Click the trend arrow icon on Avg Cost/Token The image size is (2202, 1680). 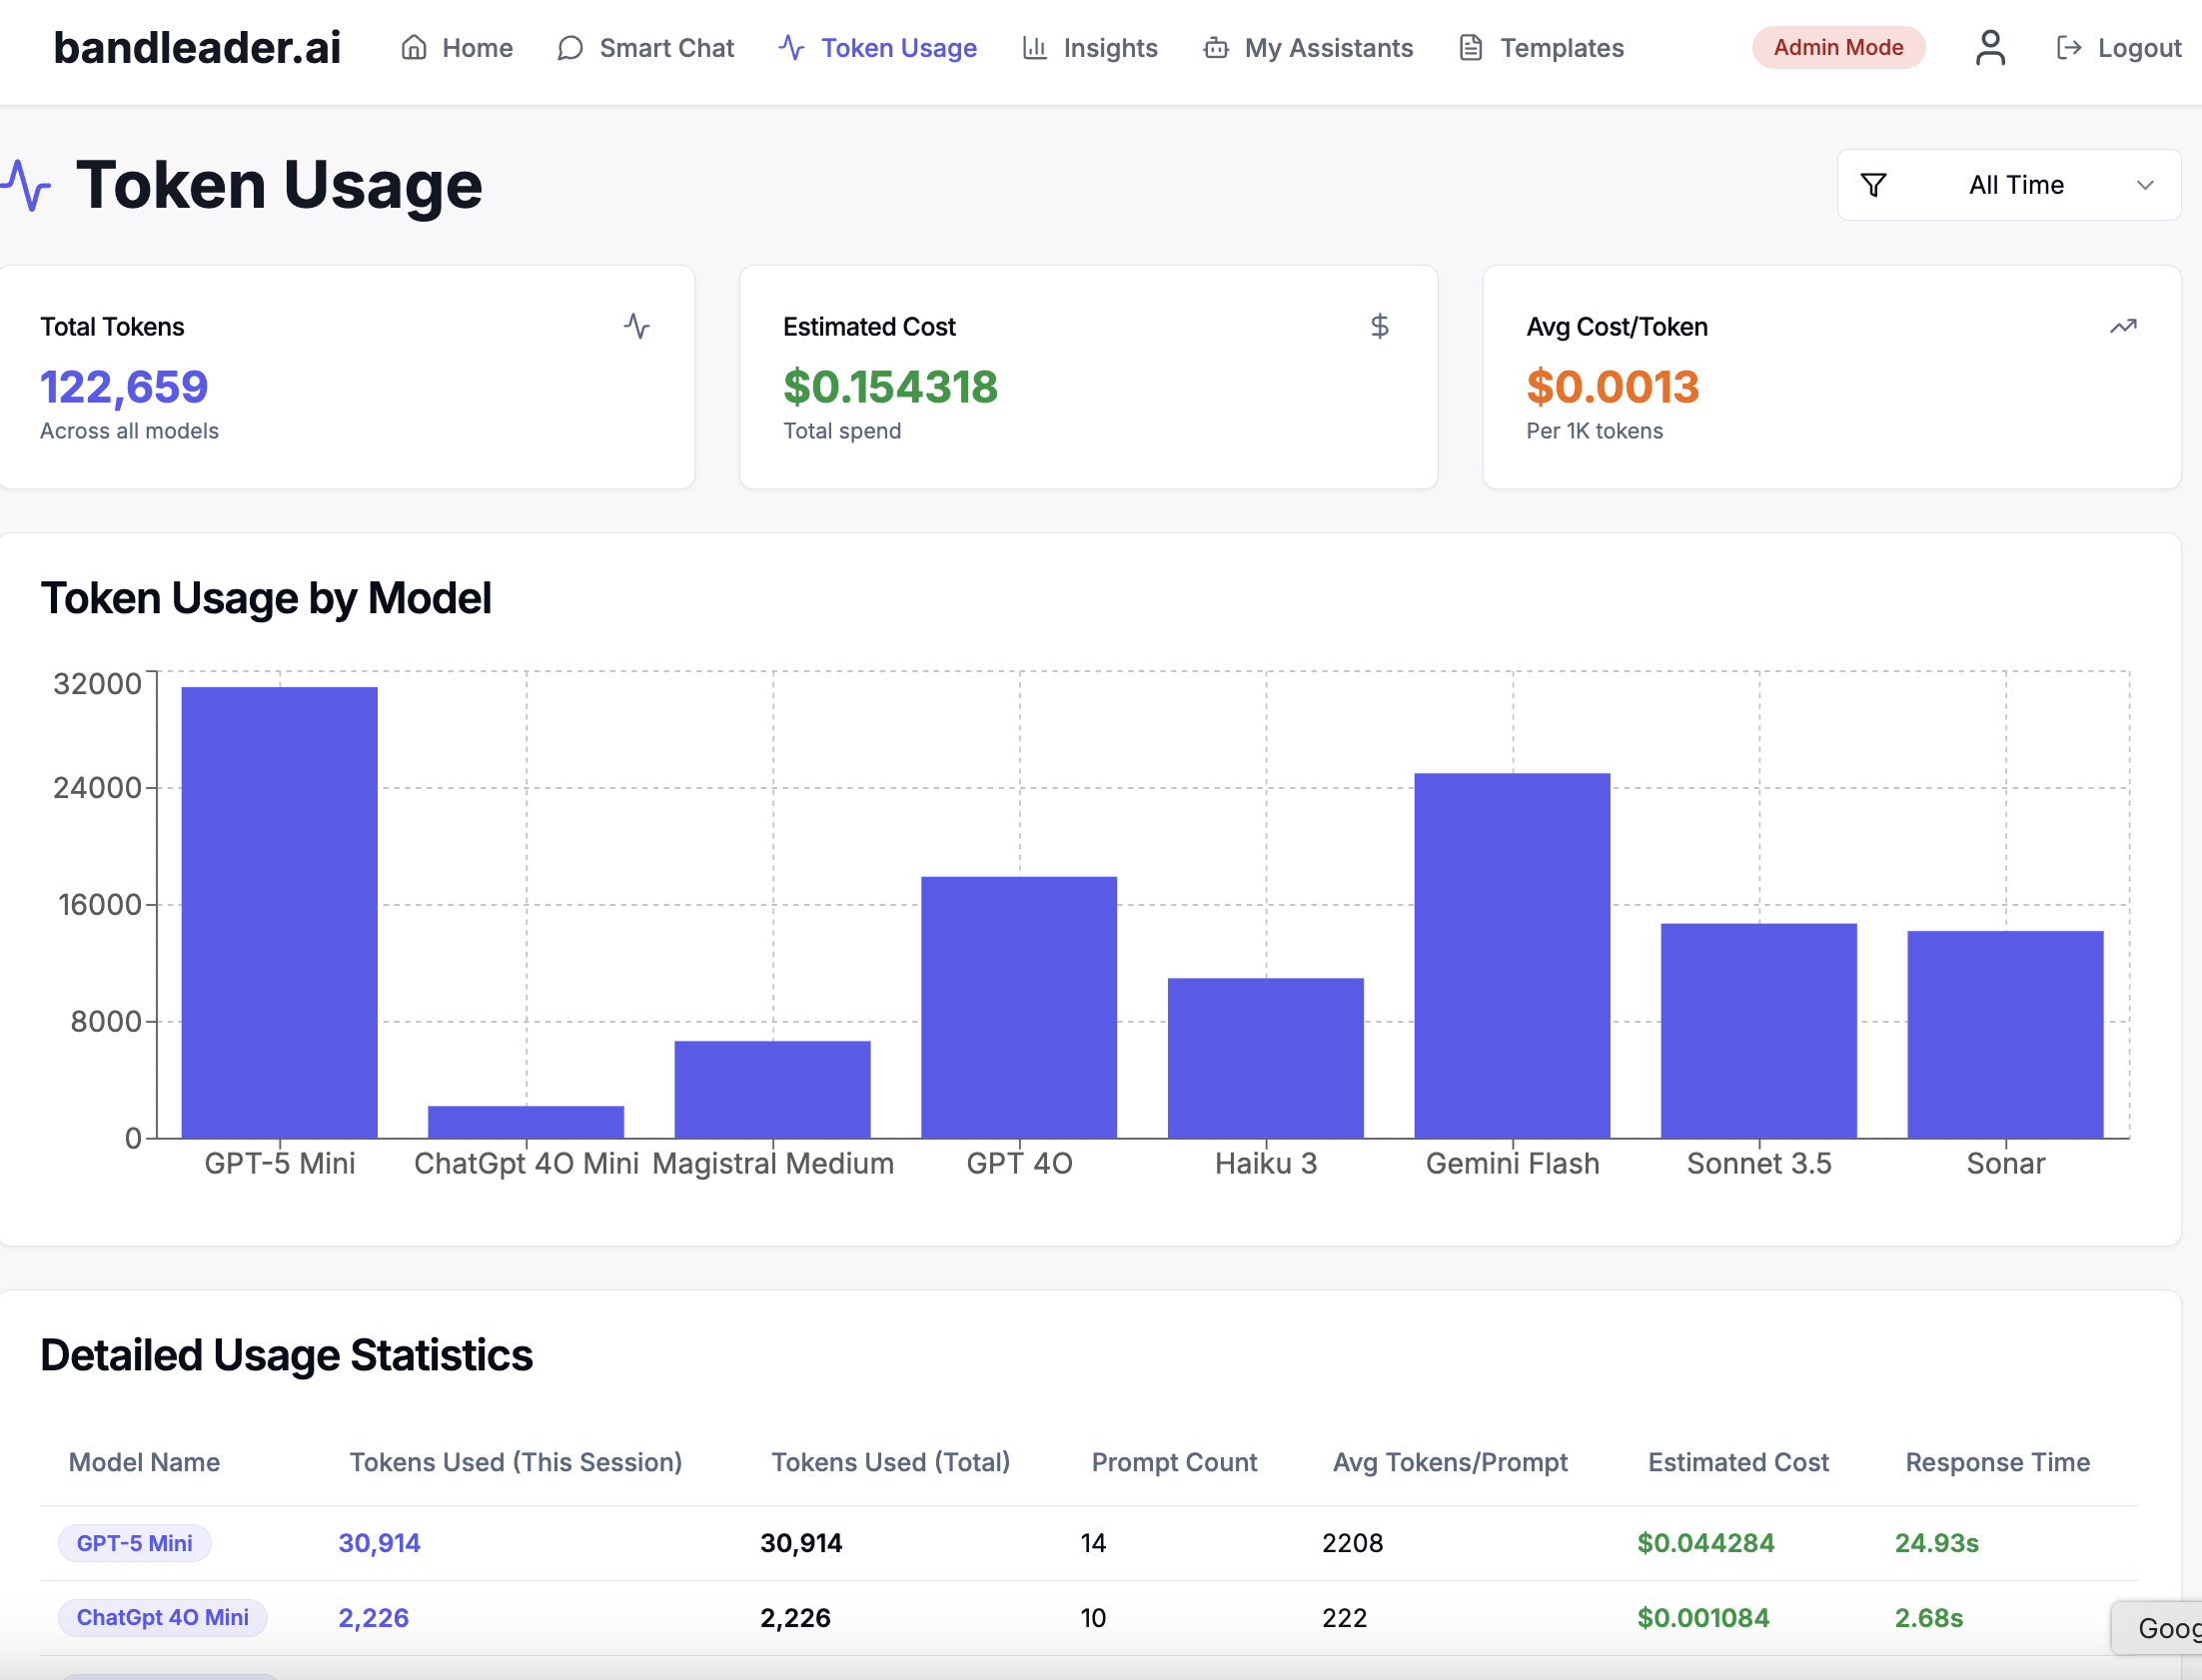[2122, 326]
